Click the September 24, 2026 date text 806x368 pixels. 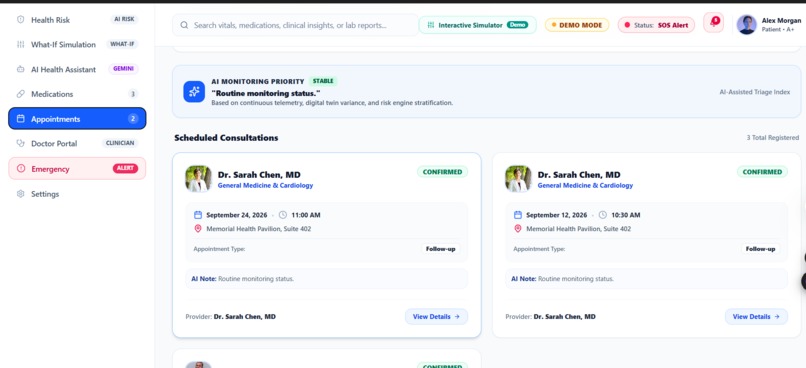pyautogui.click(x=237, y=215)
